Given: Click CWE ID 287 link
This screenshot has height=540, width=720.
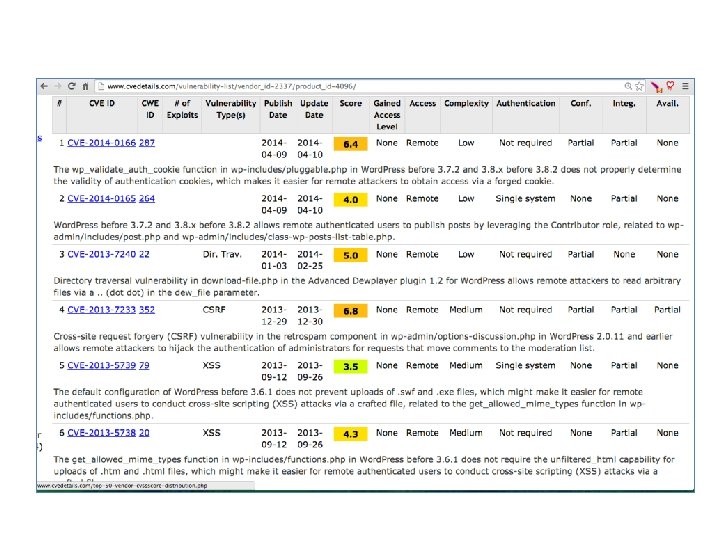Looking at the screenshot, I should (x=147, y=143).
